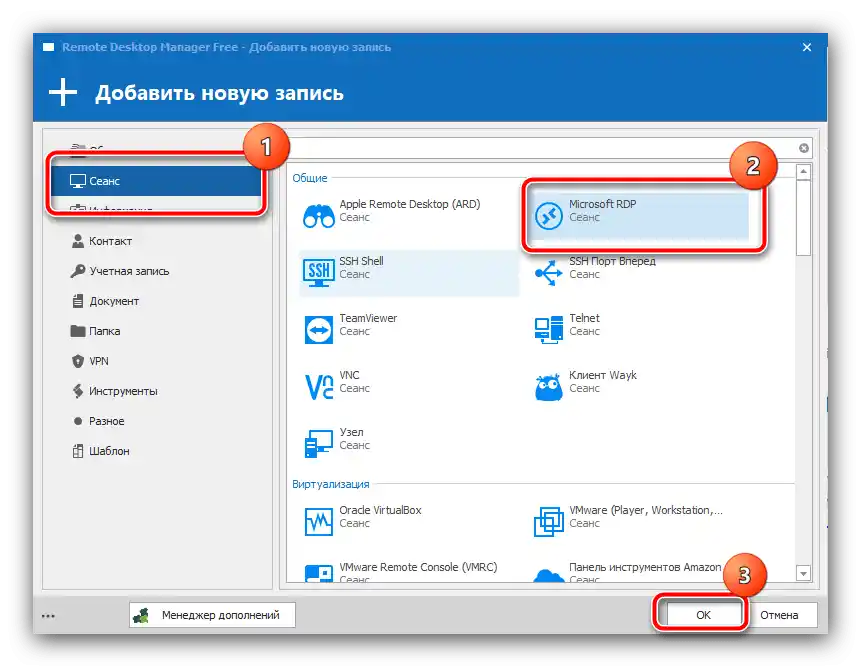Select the 'Oracle VirtualBox' entry label
Image resolution: width=861 pixels, height=667 pixels.
(380, 510)
